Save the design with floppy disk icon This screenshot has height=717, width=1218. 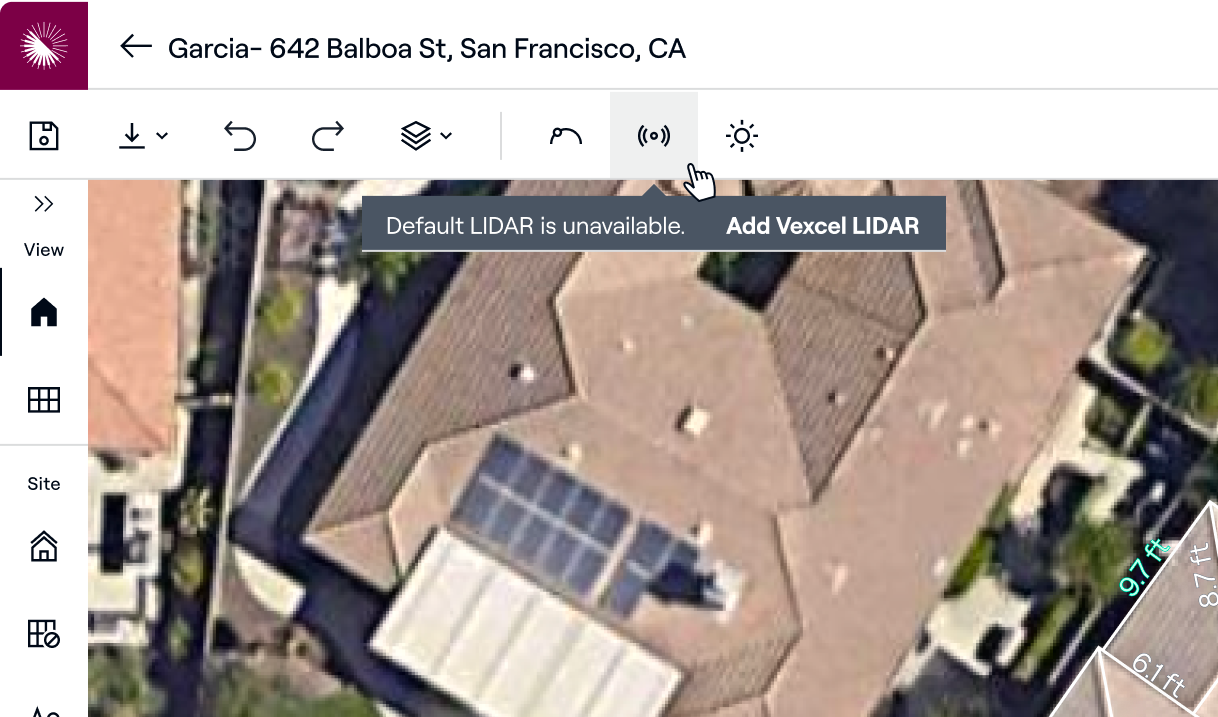pos(44,136)
